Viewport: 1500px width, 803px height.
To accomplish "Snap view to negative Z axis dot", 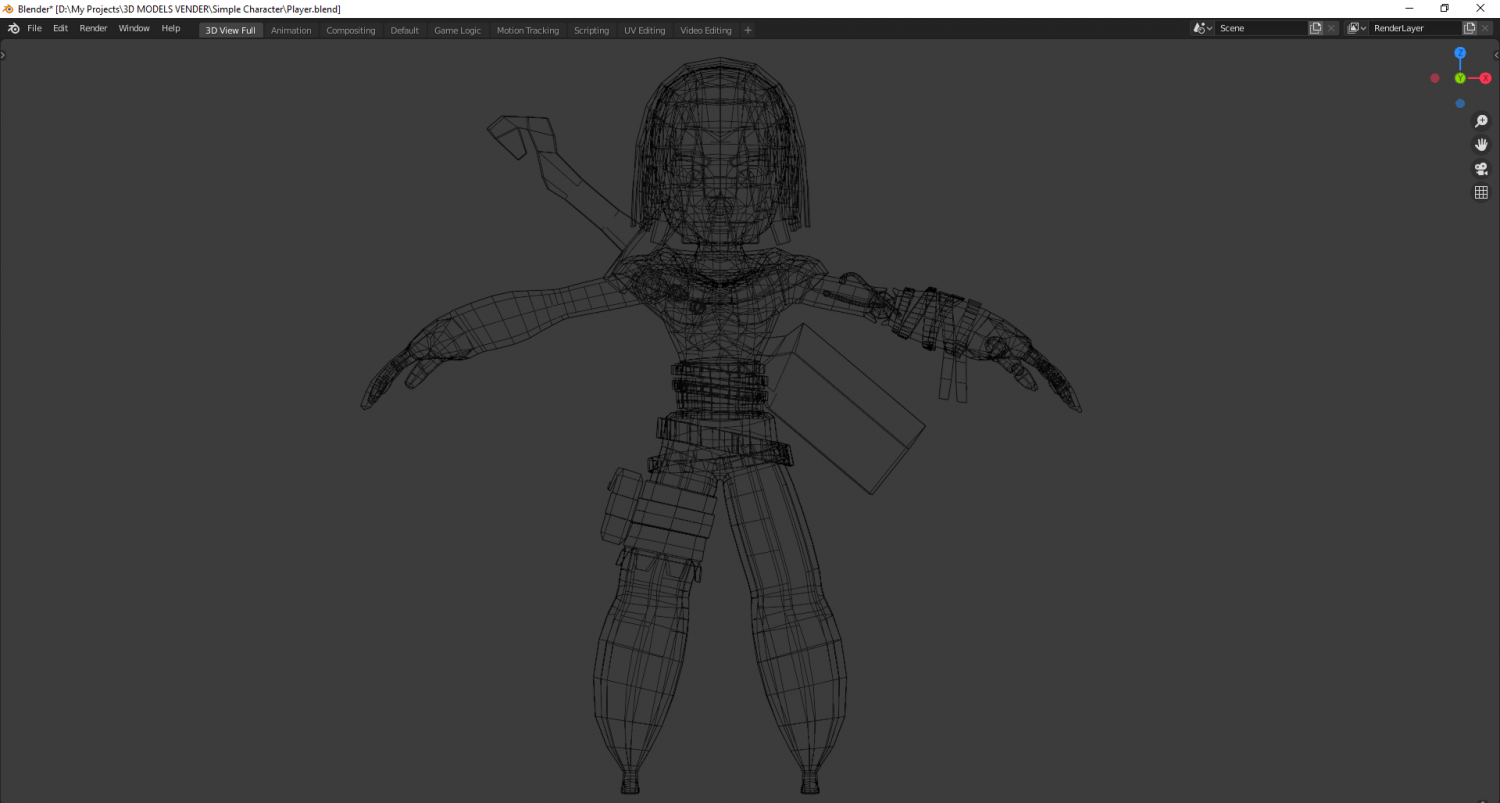I will pos(1460,103).
